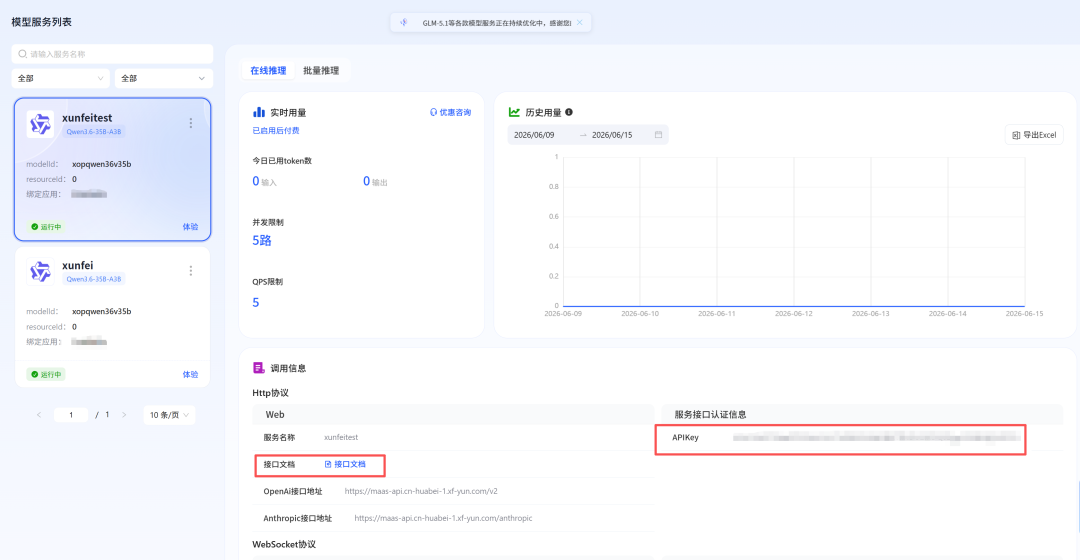Expand the first 全部 filter dropdown
This screenshot has width=1080, height=560.
pos(61,79)
